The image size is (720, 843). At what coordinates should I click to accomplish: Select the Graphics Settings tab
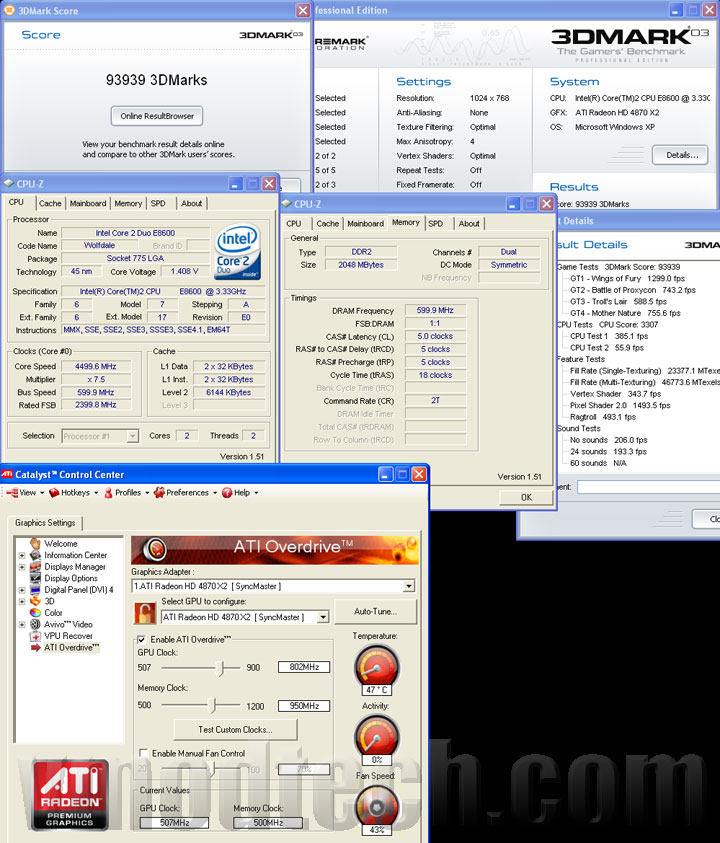click(x=45, y=523)
